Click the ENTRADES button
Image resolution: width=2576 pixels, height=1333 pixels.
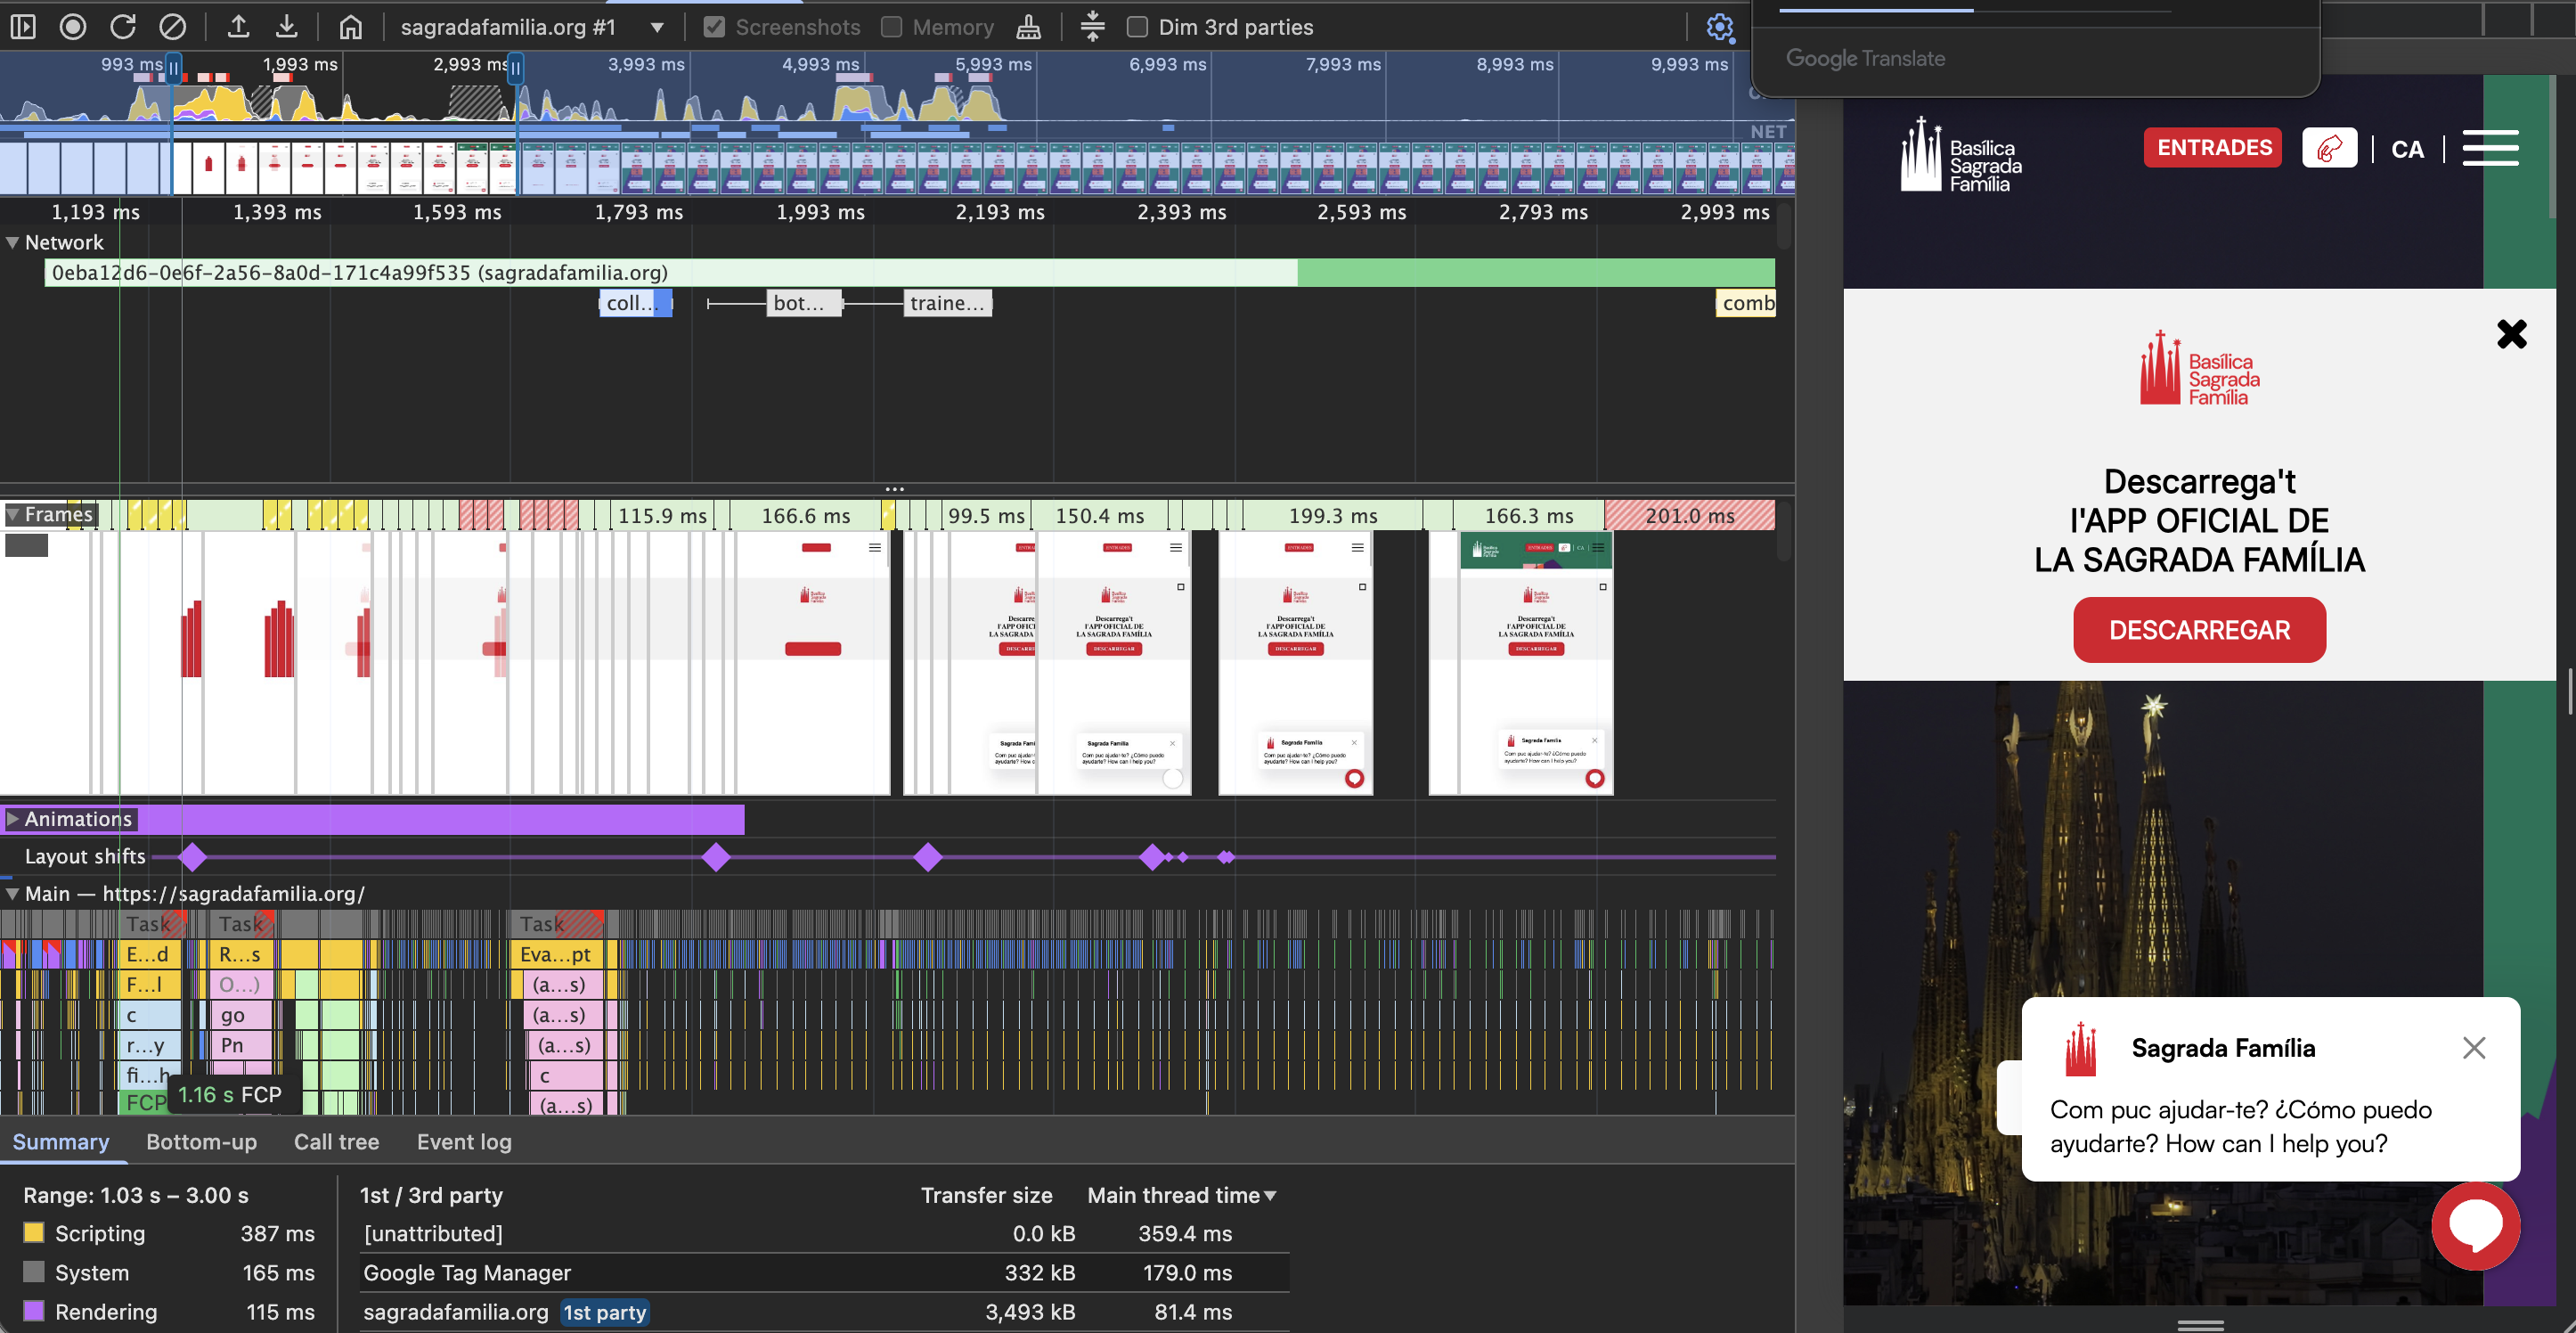2213,148
